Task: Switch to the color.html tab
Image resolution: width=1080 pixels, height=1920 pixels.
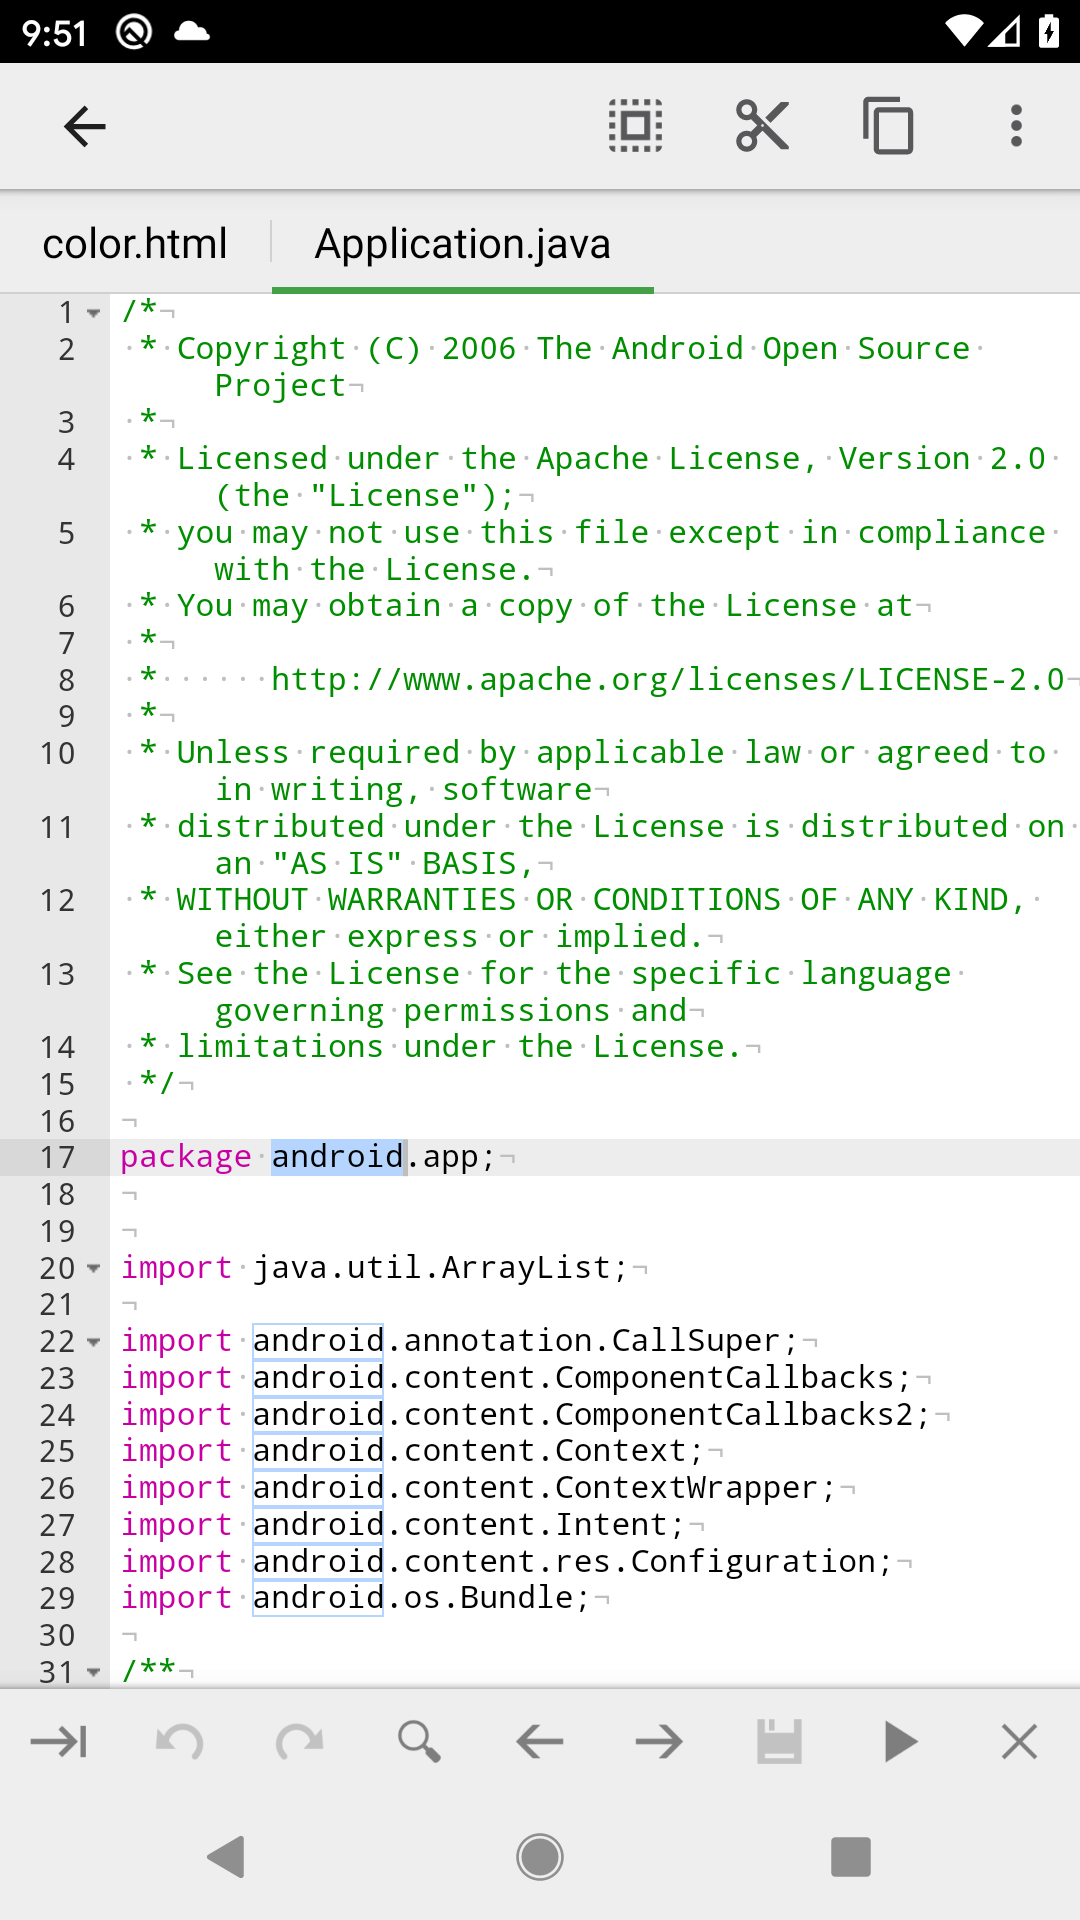Action: click(x=135, y=244)
